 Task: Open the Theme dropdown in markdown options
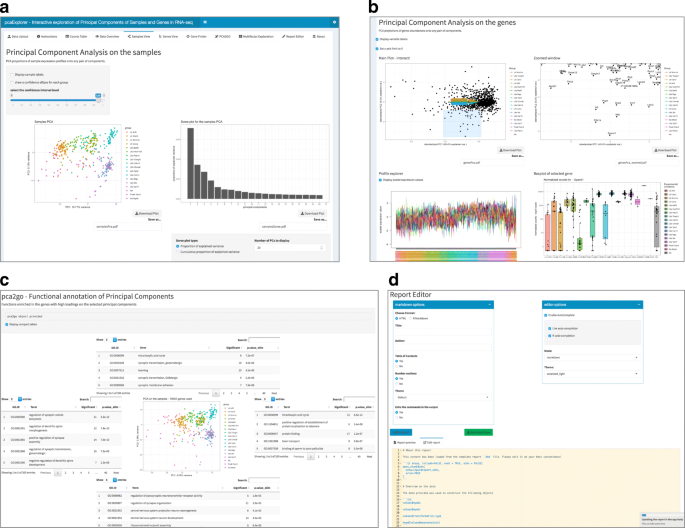point(443,397)
